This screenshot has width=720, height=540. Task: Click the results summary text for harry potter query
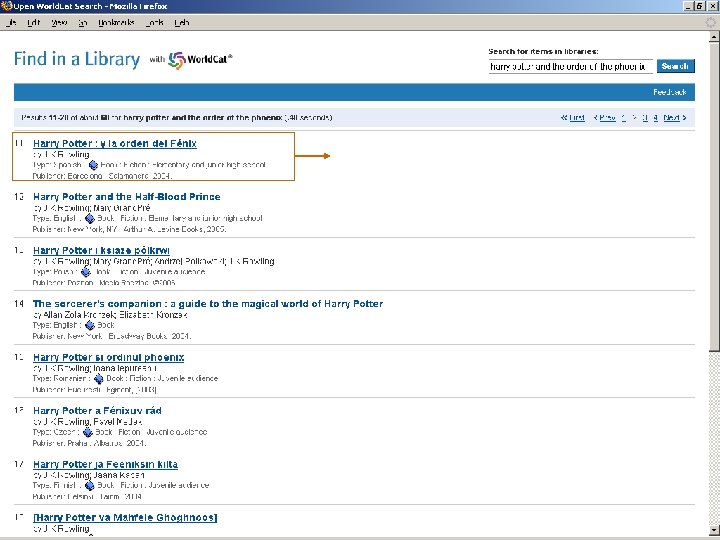tap(177, 118)
